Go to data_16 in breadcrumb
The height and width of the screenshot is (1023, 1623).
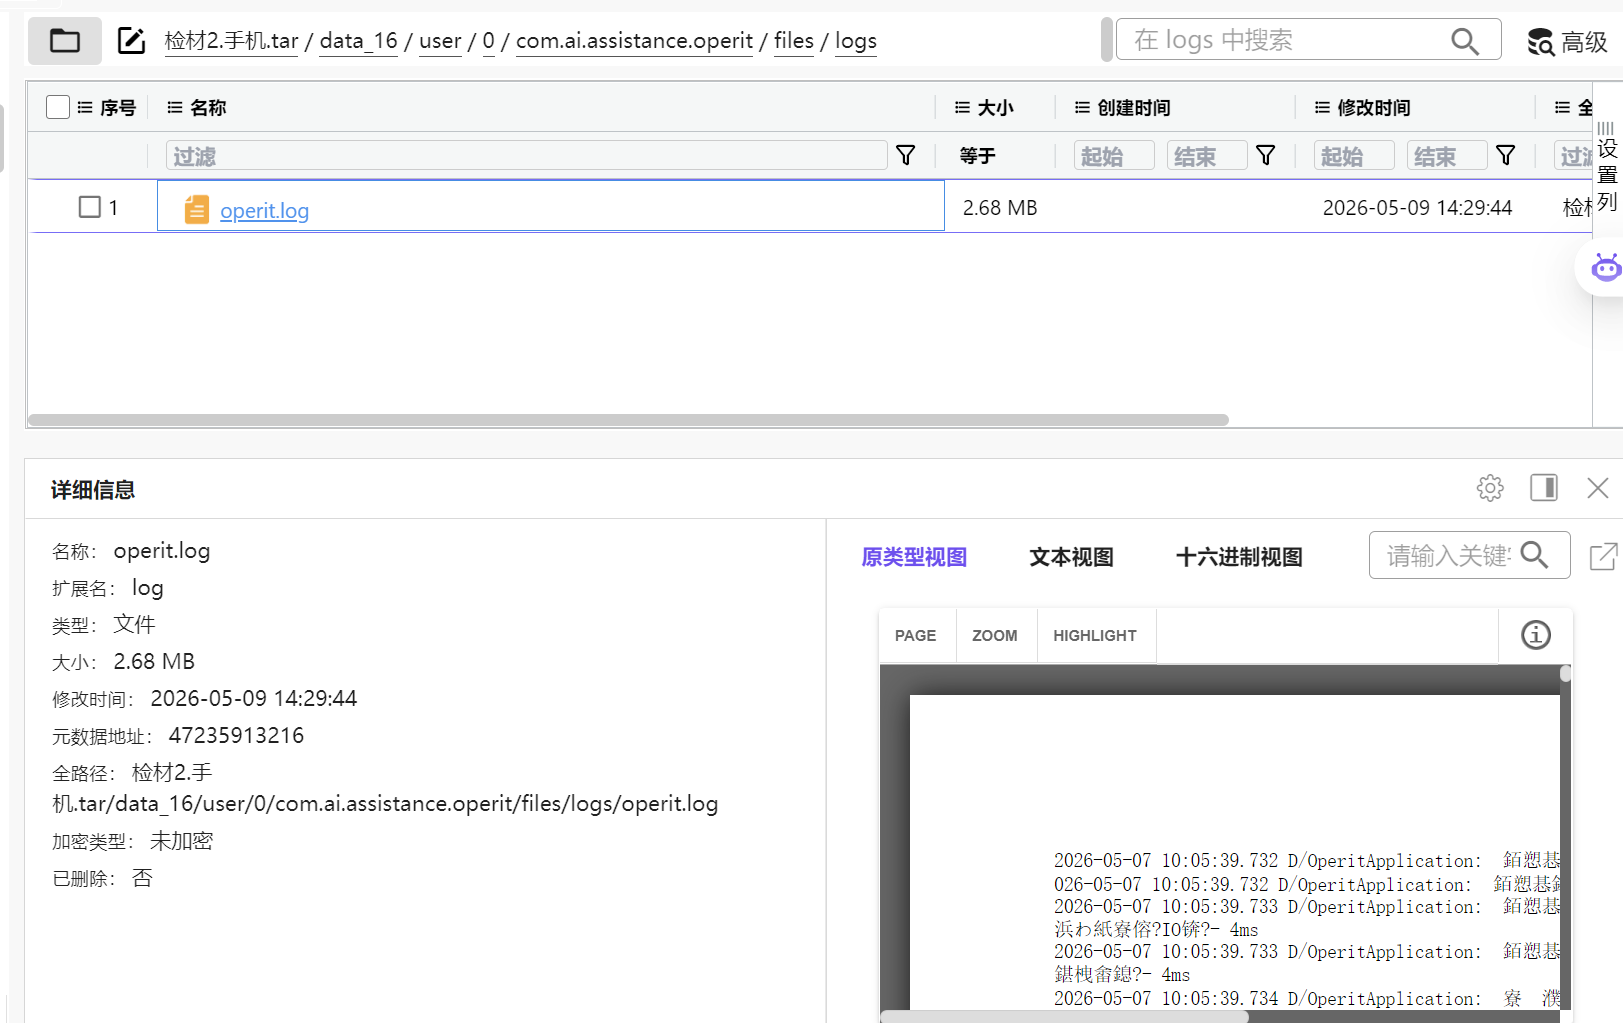click(x=359, y=41)
